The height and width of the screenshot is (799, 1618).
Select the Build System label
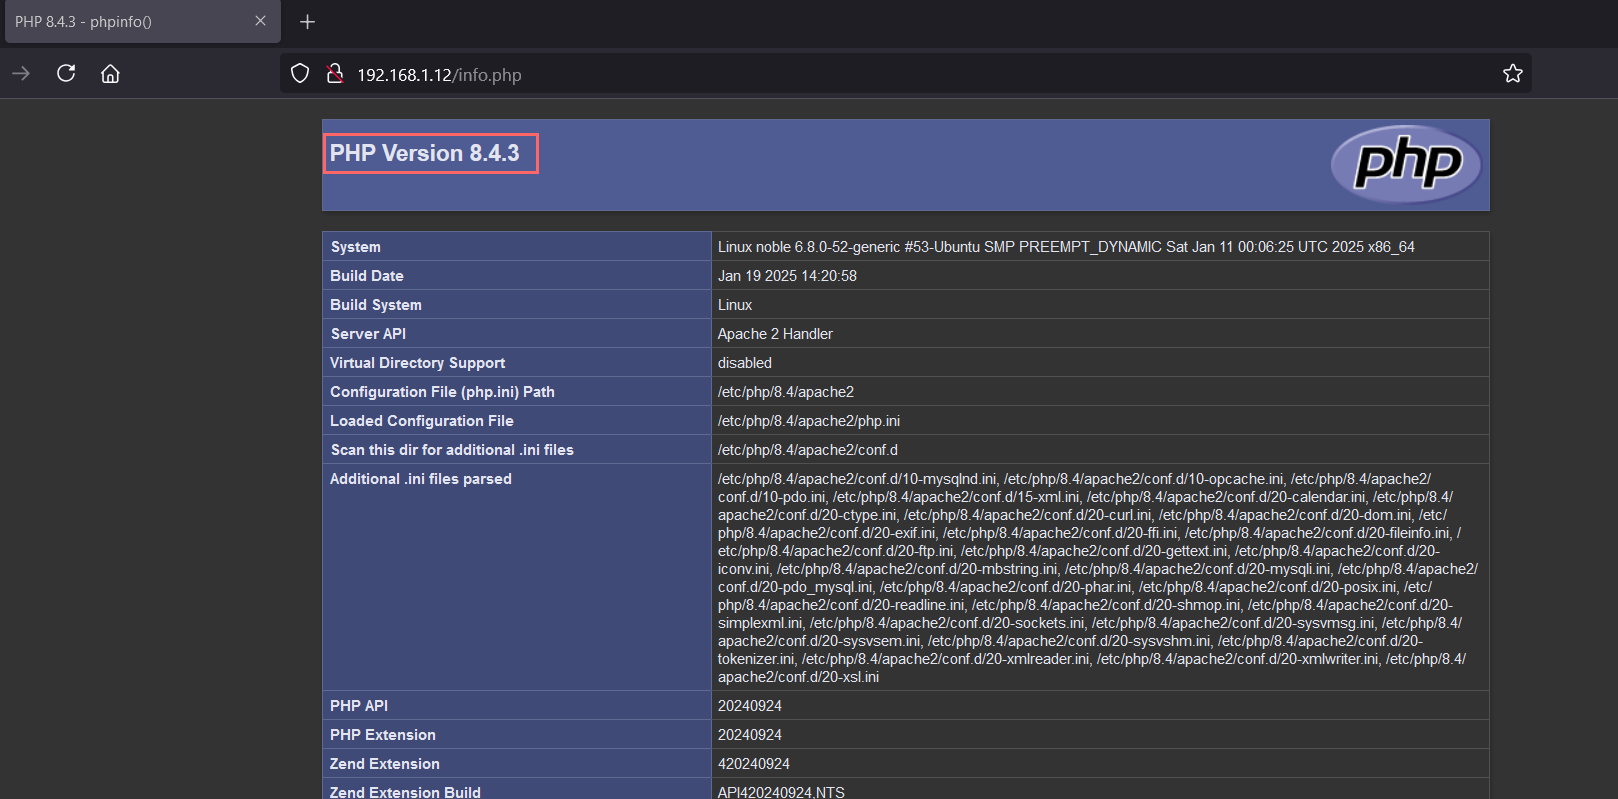pyautogui.click(x=376, y=305)
